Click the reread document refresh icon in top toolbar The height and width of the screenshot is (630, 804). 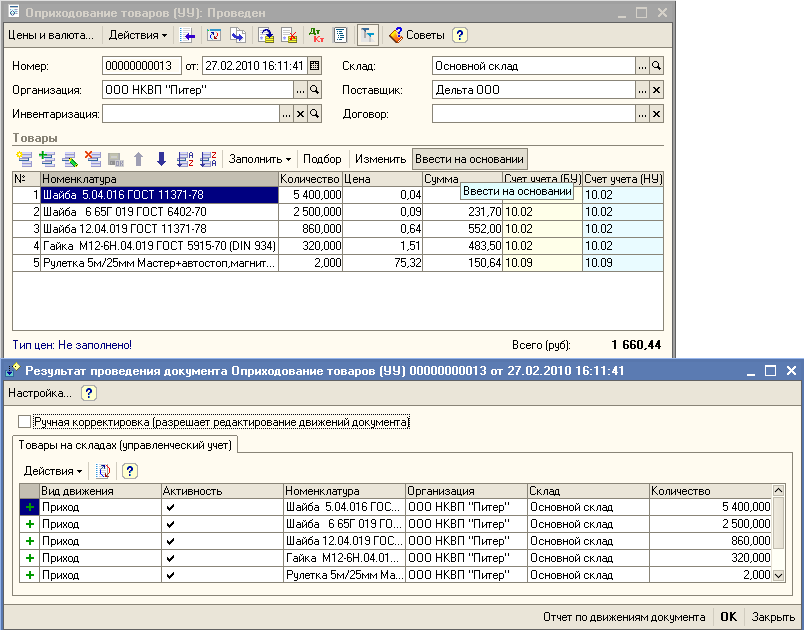click(x=214, y=35)
